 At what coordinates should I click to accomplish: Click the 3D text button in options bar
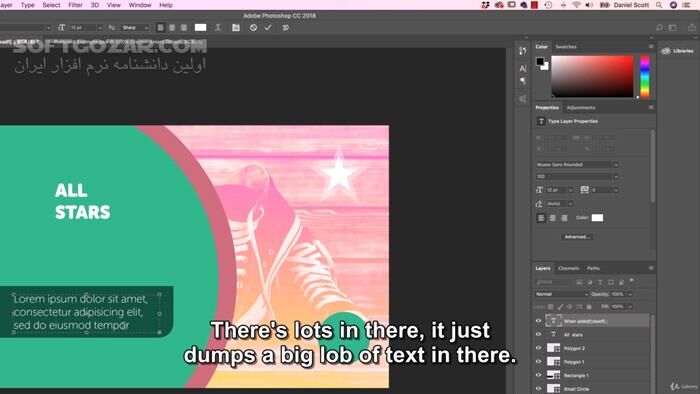(x=285, y=28)
